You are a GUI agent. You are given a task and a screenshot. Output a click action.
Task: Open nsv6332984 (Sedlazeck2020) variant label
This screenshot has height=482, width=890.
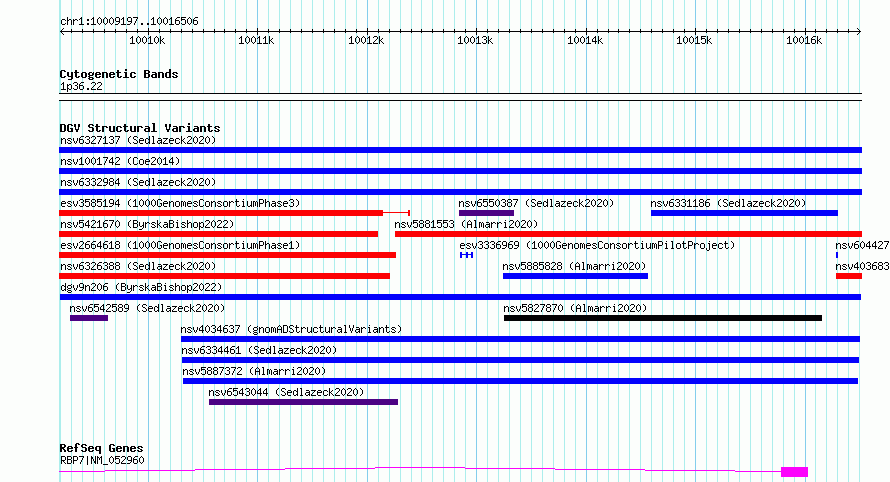(x=138, y=182)
